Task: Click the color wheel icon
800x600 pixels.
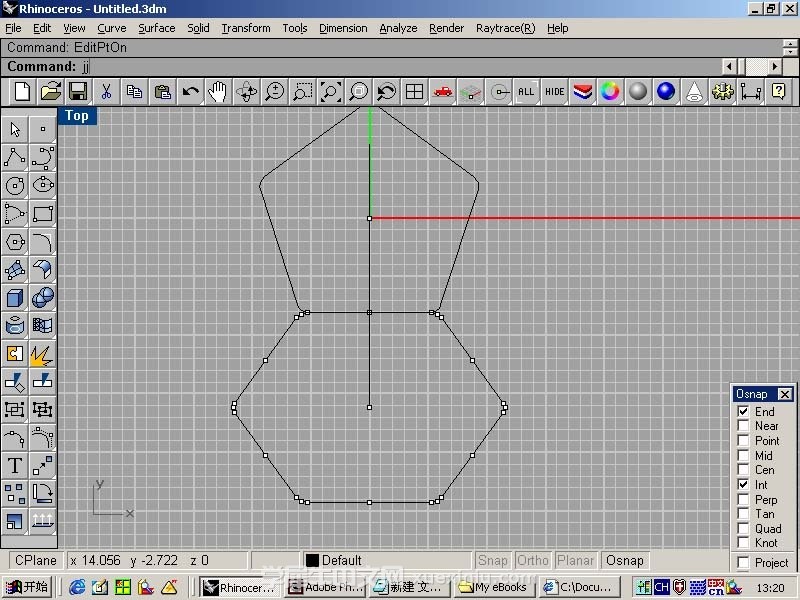Action: pos(610,92)
